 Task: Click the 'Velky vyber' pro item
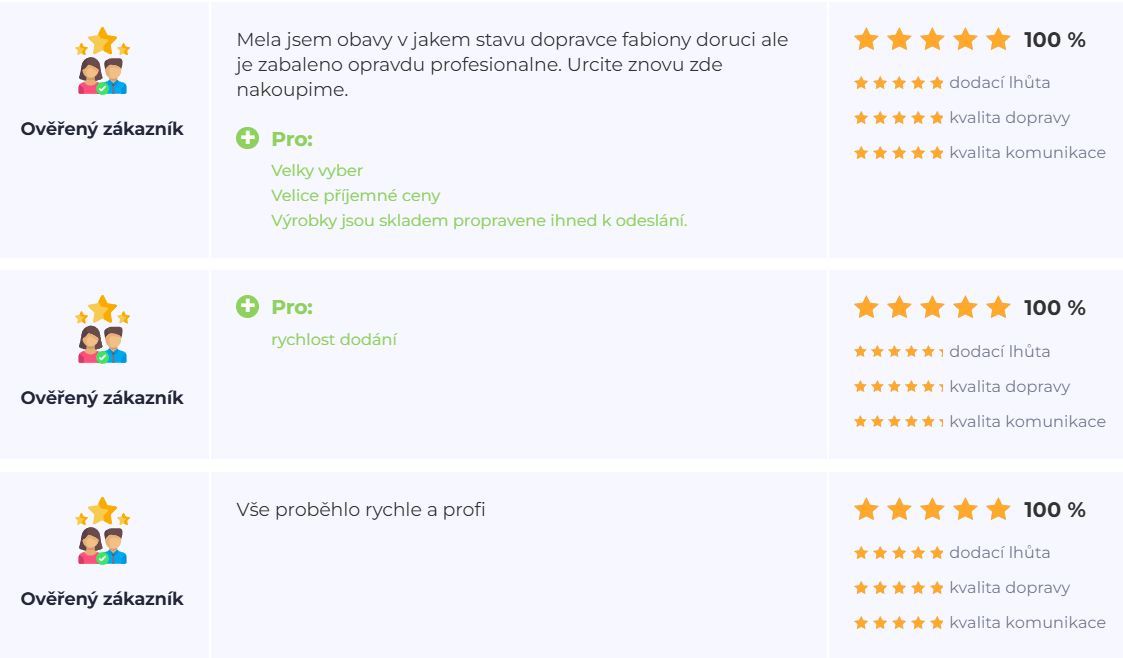pyautogui.click(x=317, y=171)
